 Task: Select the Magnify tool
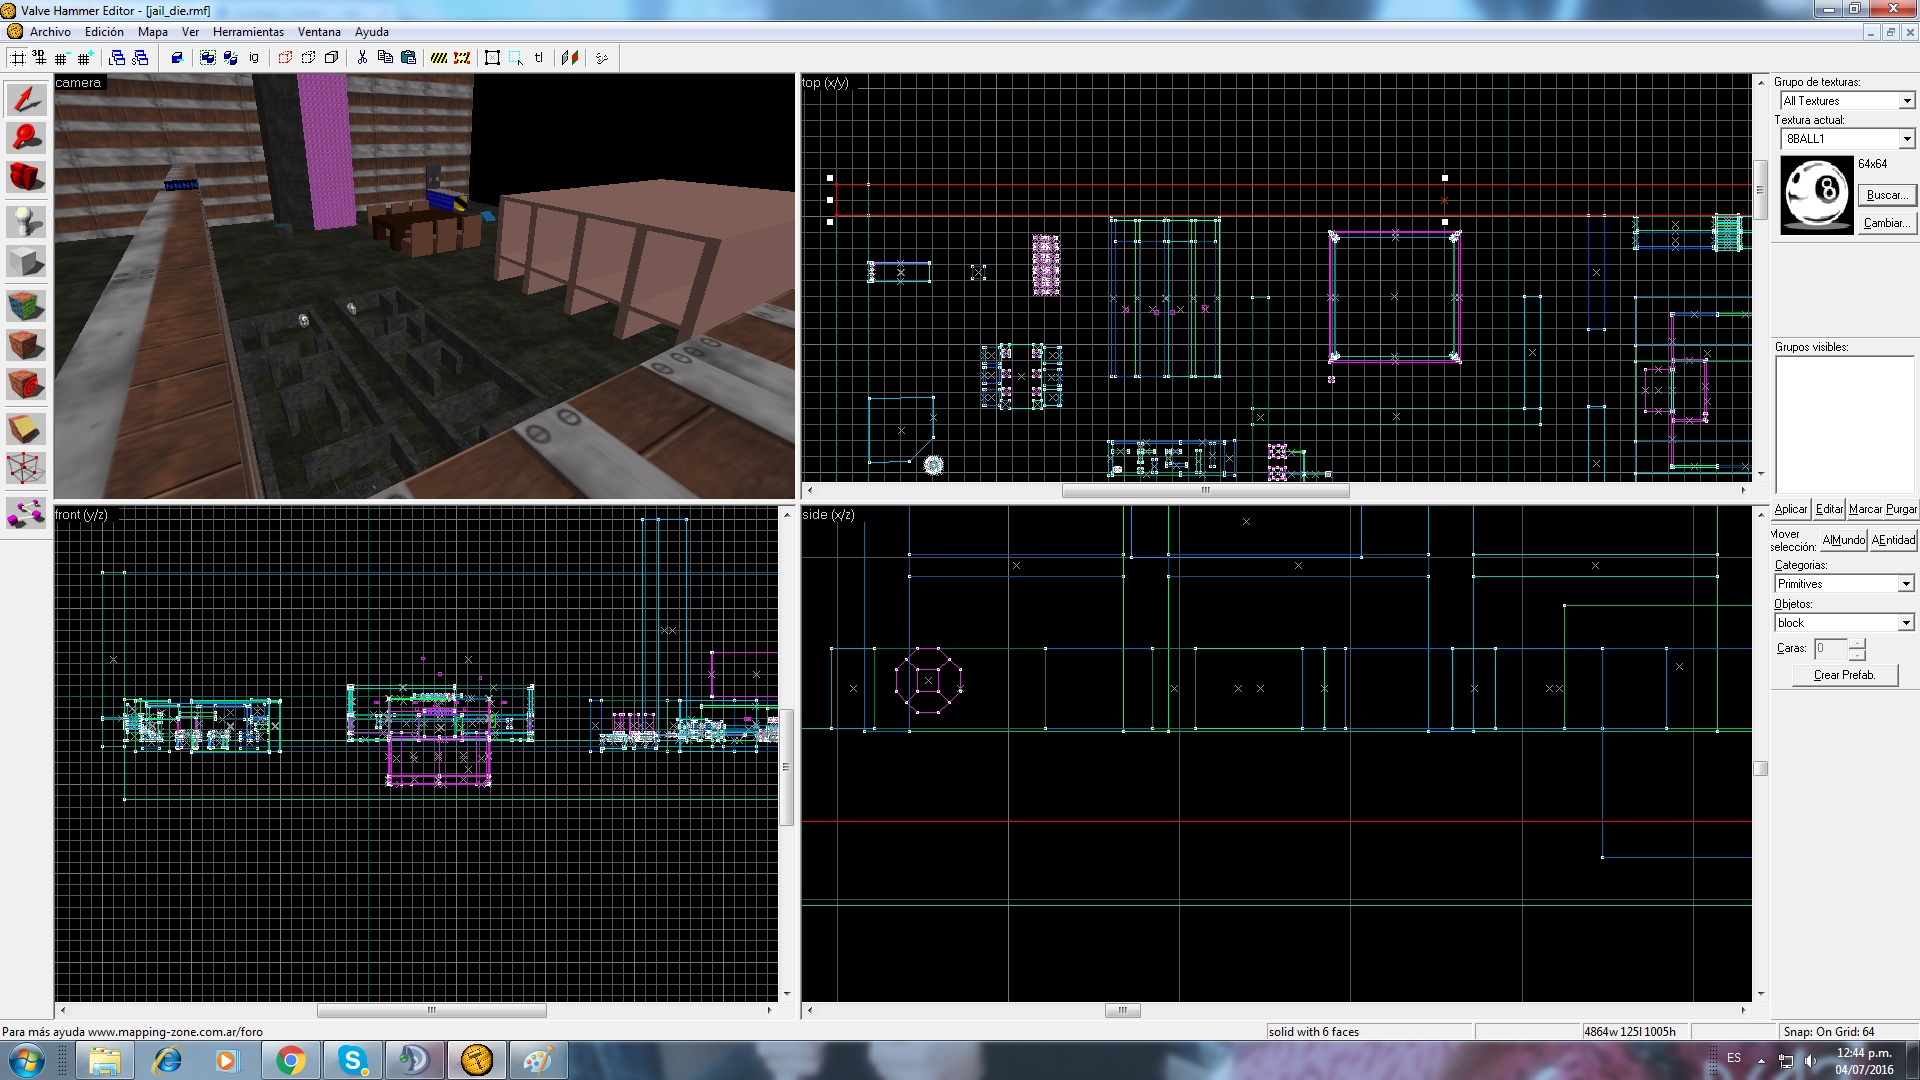tap(26, 137)
